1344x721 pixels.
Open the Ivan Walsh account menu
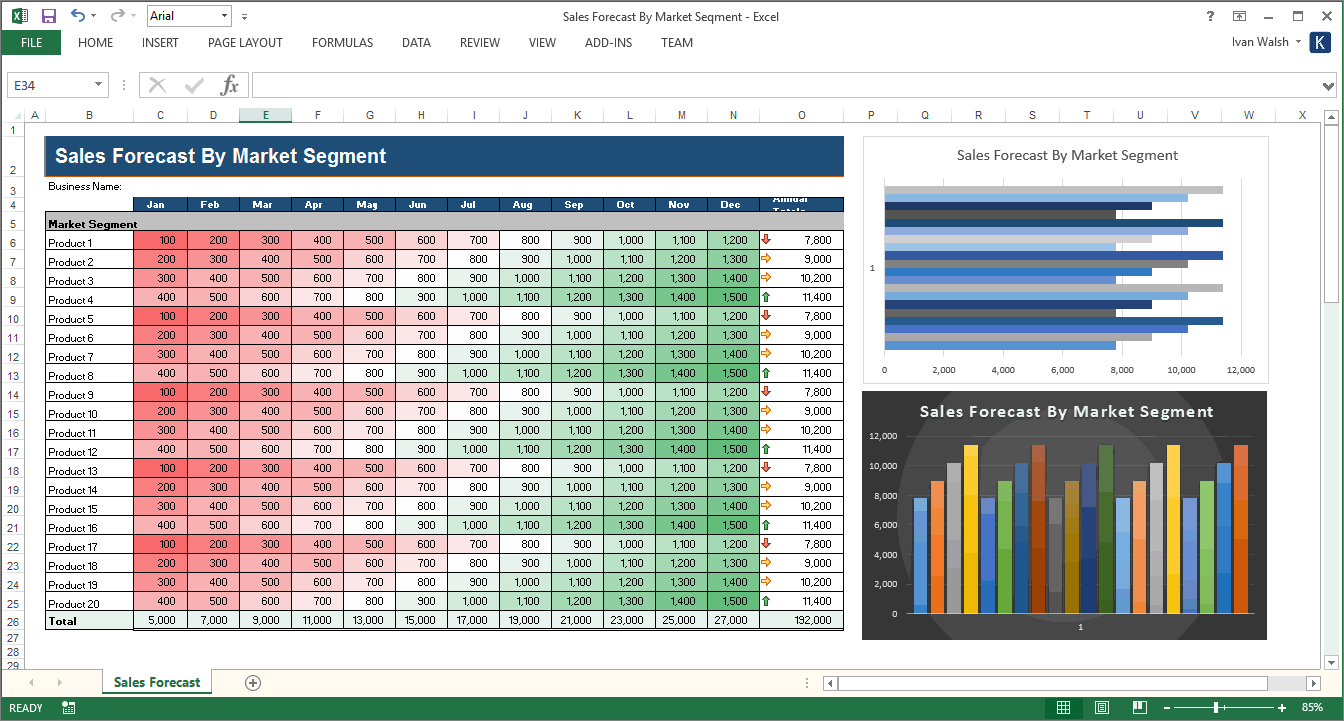tap(1263, 42)
